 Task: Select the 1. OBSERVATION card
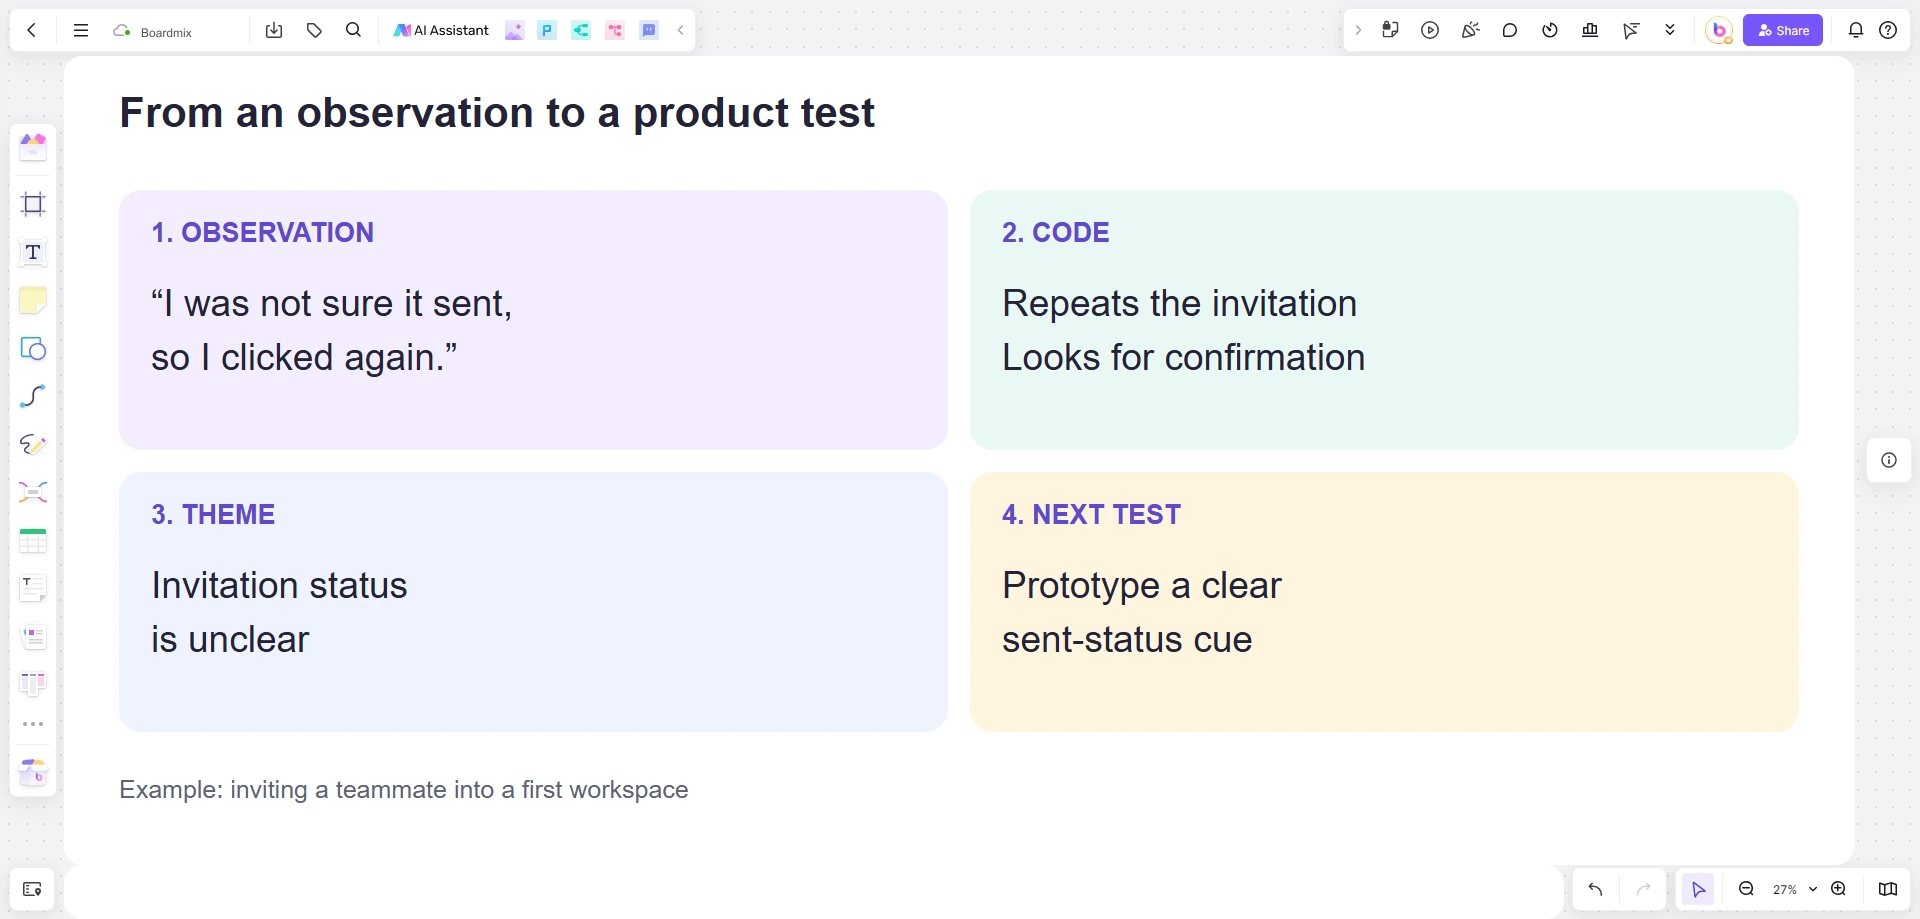(x=533, y=320)
